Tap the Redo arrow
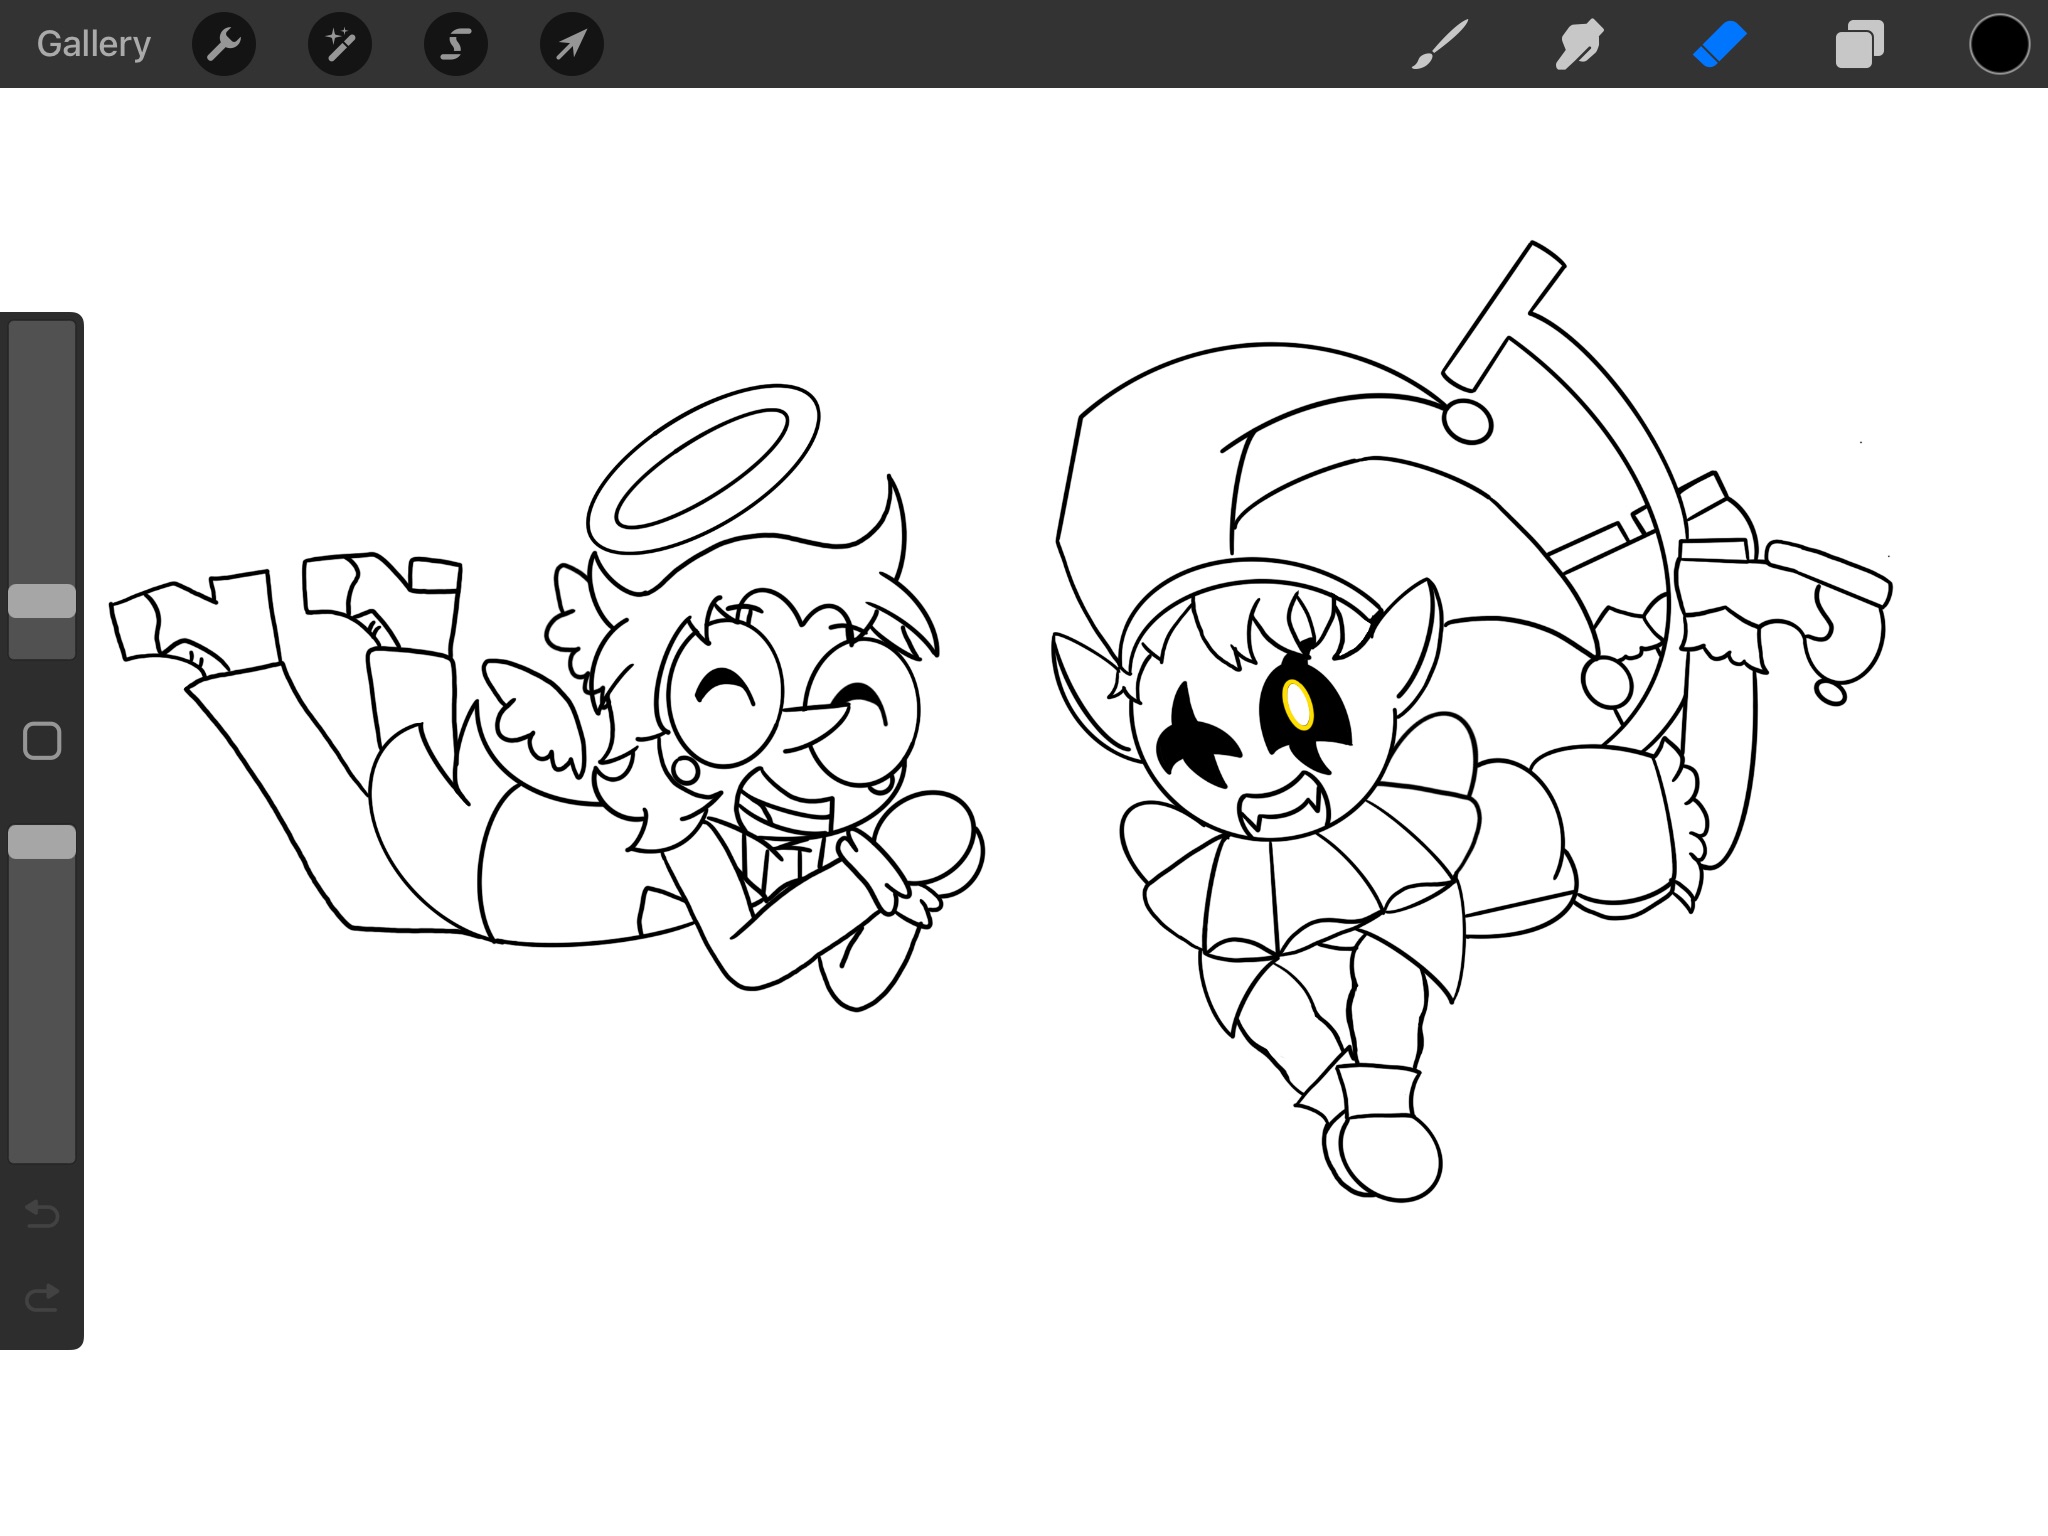 (x=42, y=1298)
